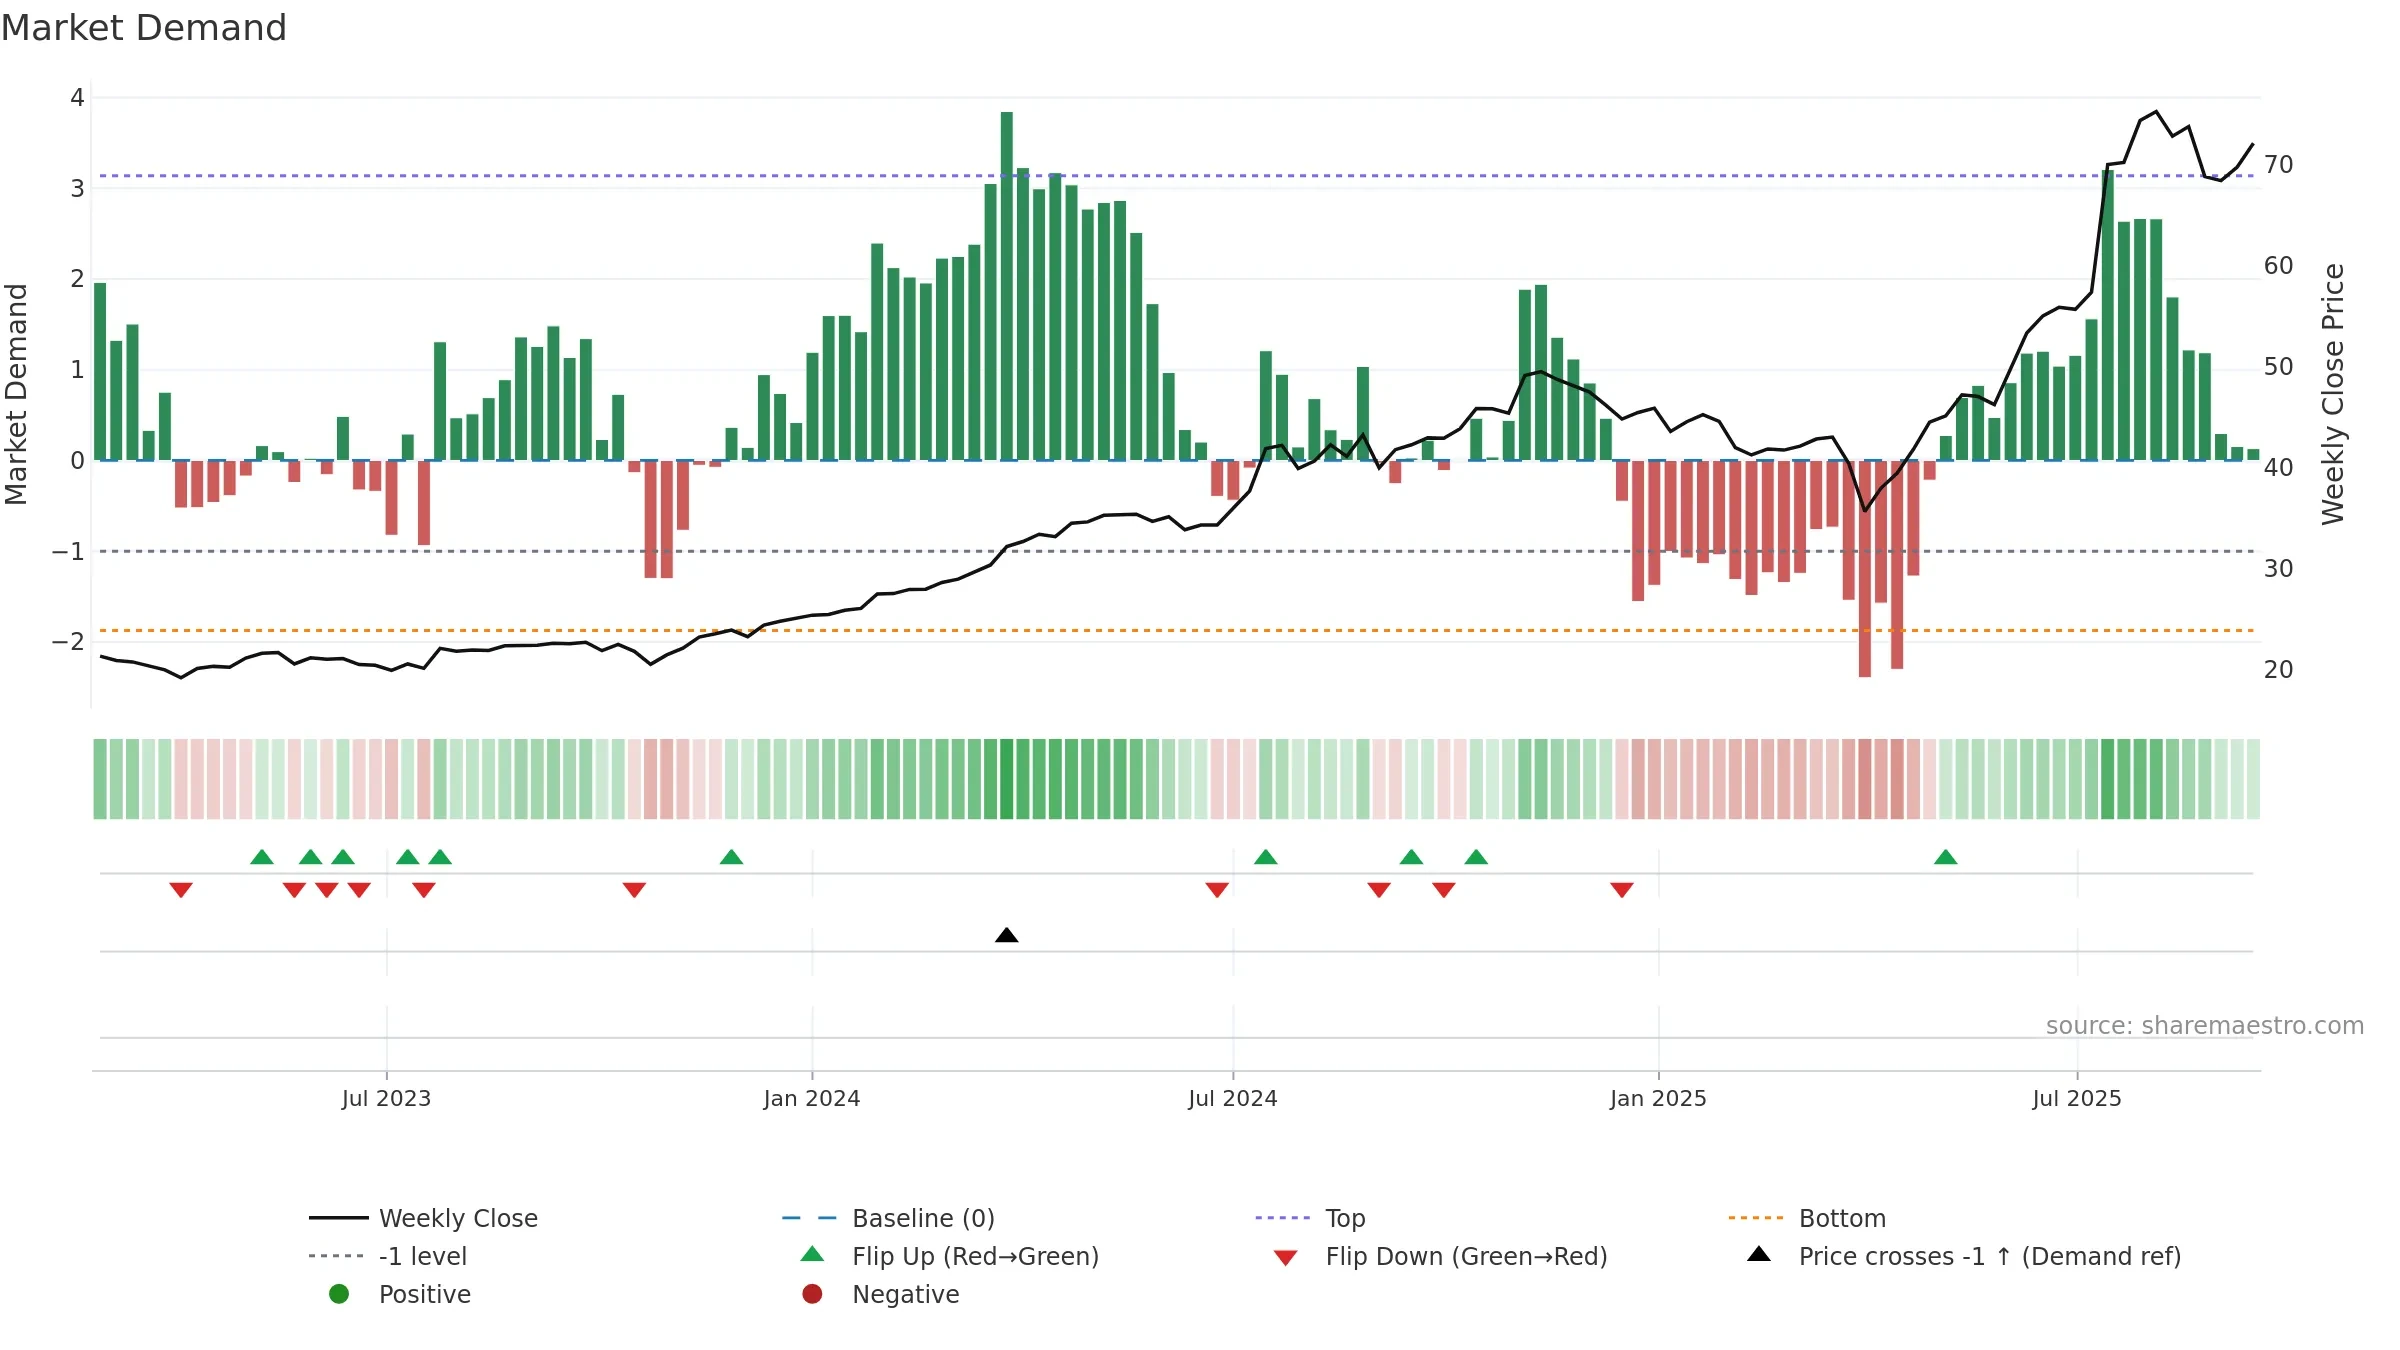
Task: Click the Market Demand chart title
Action: point(144,28)
